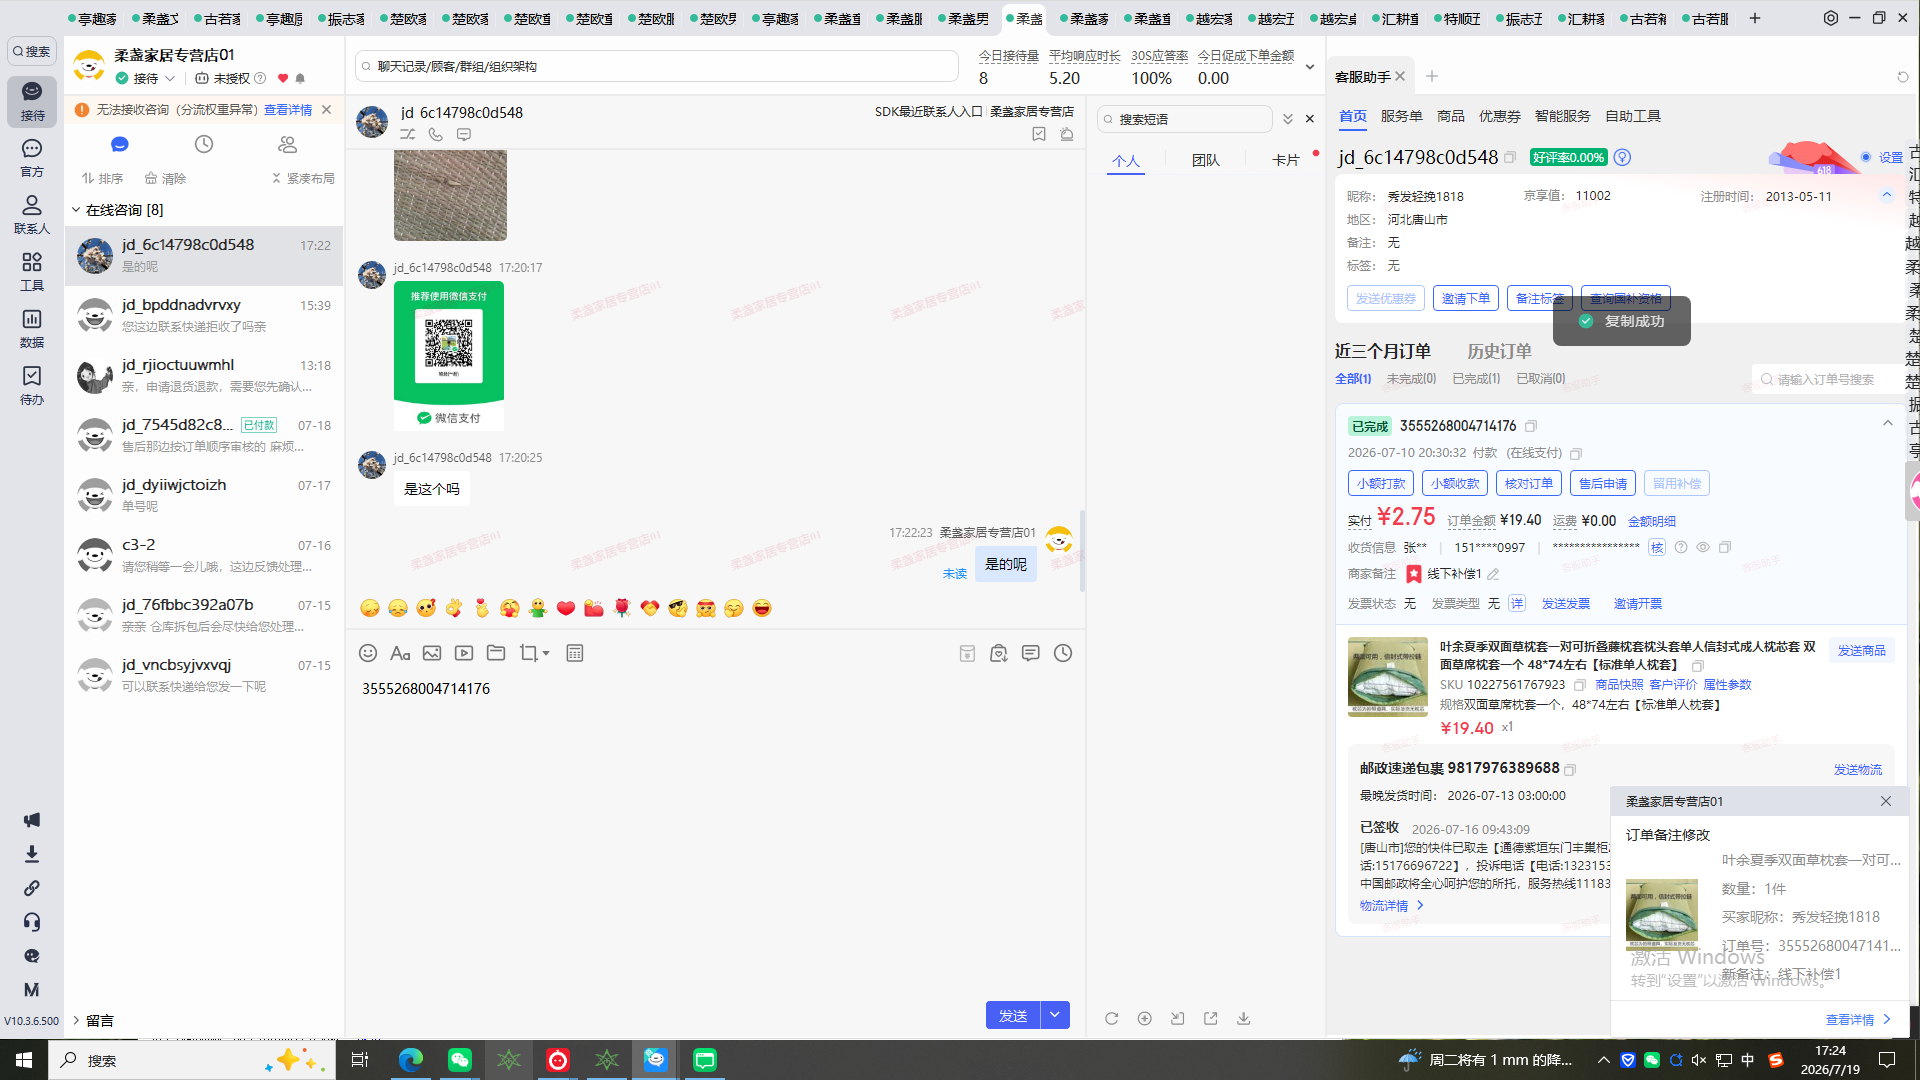
Task: Open the 自助工具 tab
Action: (x=1633, y=116)
